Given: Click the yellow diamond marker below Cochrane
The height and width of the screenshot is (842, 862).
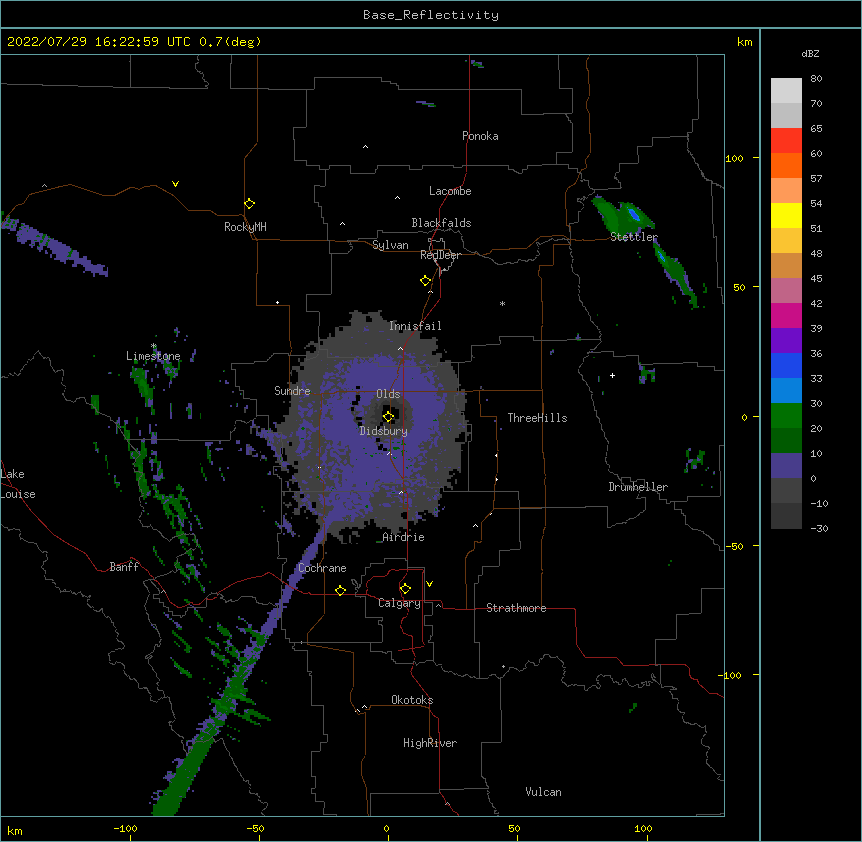Looking at the screenshot, I should 340,590.
